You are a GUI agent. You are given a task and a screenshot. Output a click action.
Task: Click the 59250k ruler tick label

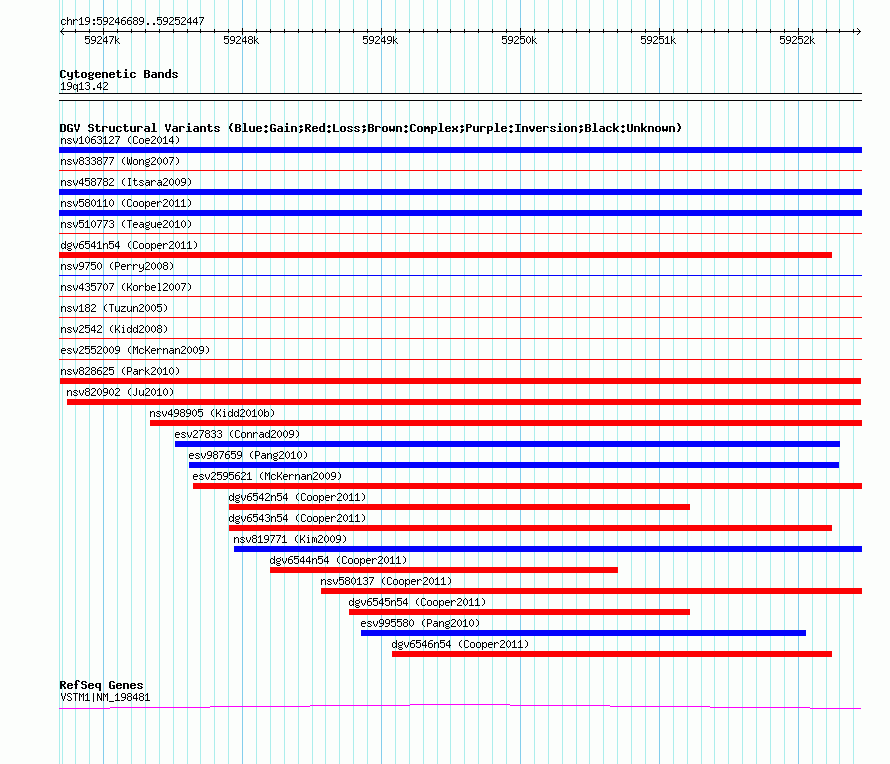tap(519, 40)
